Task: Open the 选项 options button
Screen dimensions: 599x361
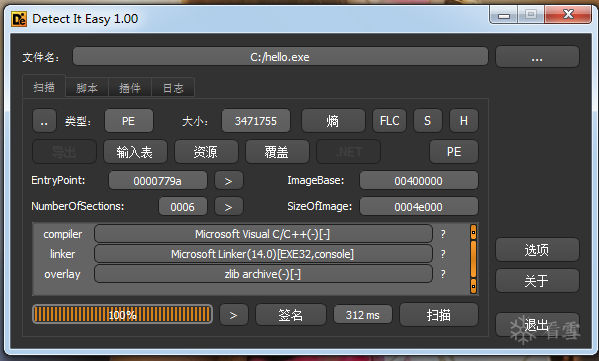Action: pos(537,250)
